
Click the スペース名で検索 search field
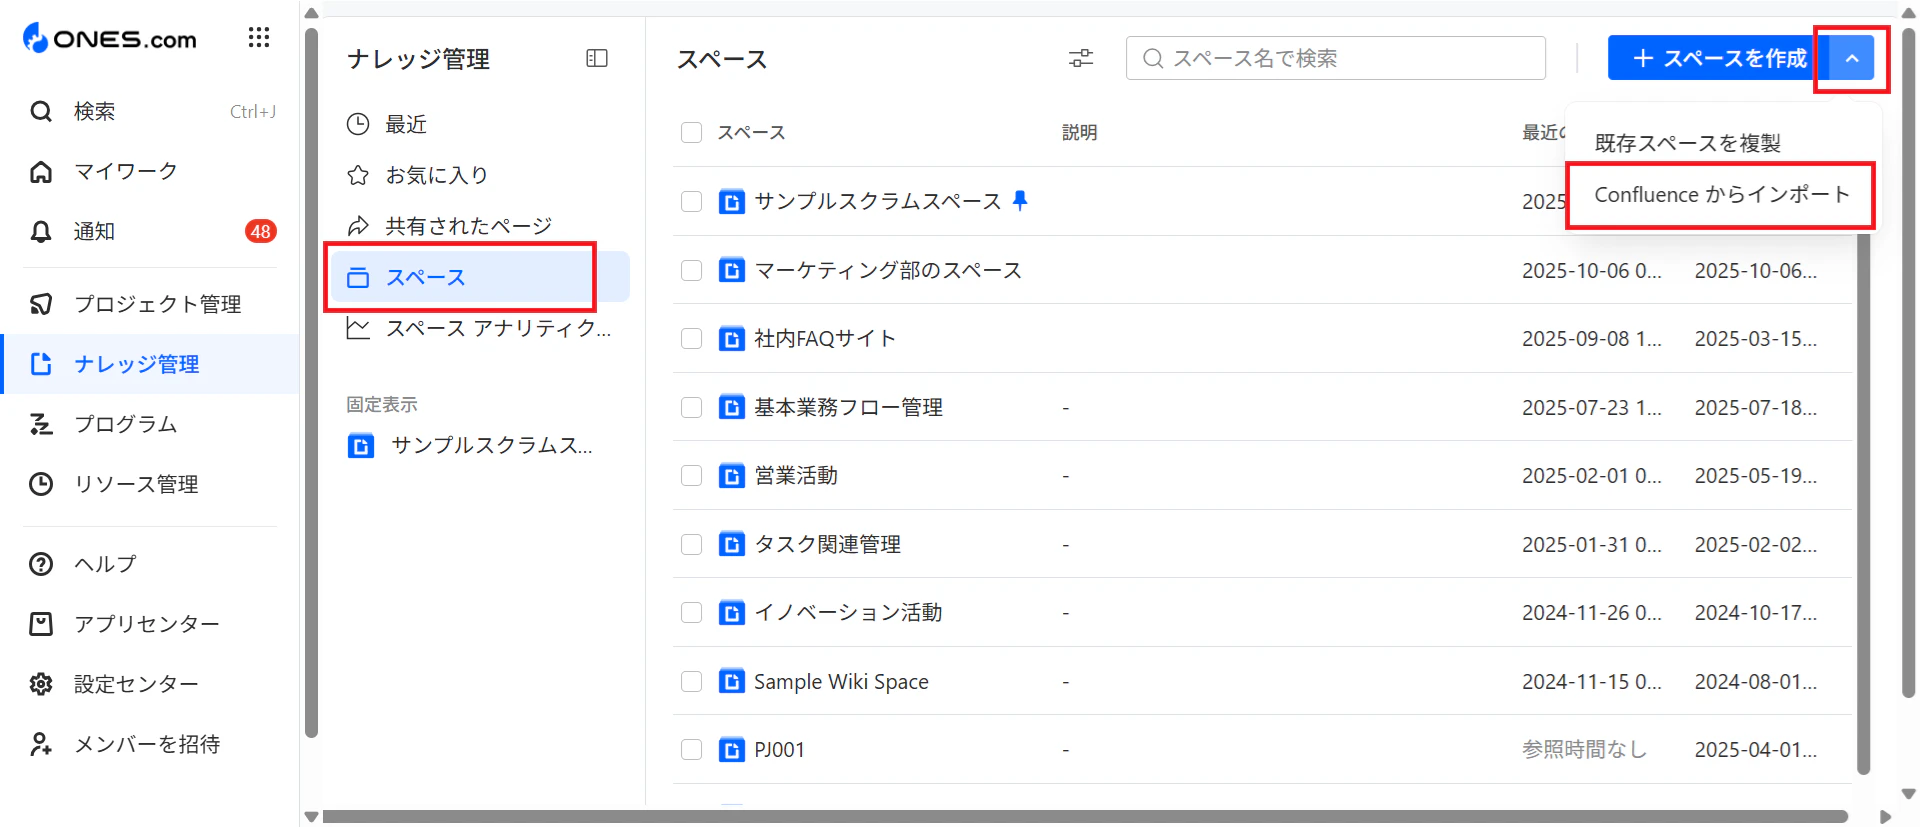[1336, 58]
